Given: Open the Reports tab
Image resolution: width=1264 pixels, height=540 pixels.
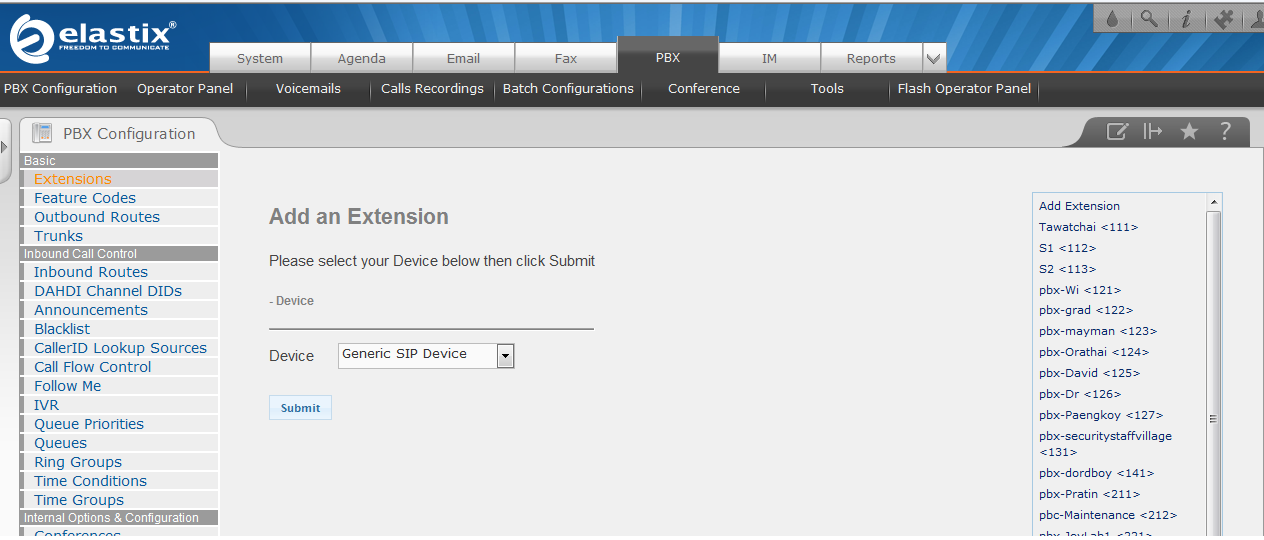Looking at the screenshot, I should point(871,58).
